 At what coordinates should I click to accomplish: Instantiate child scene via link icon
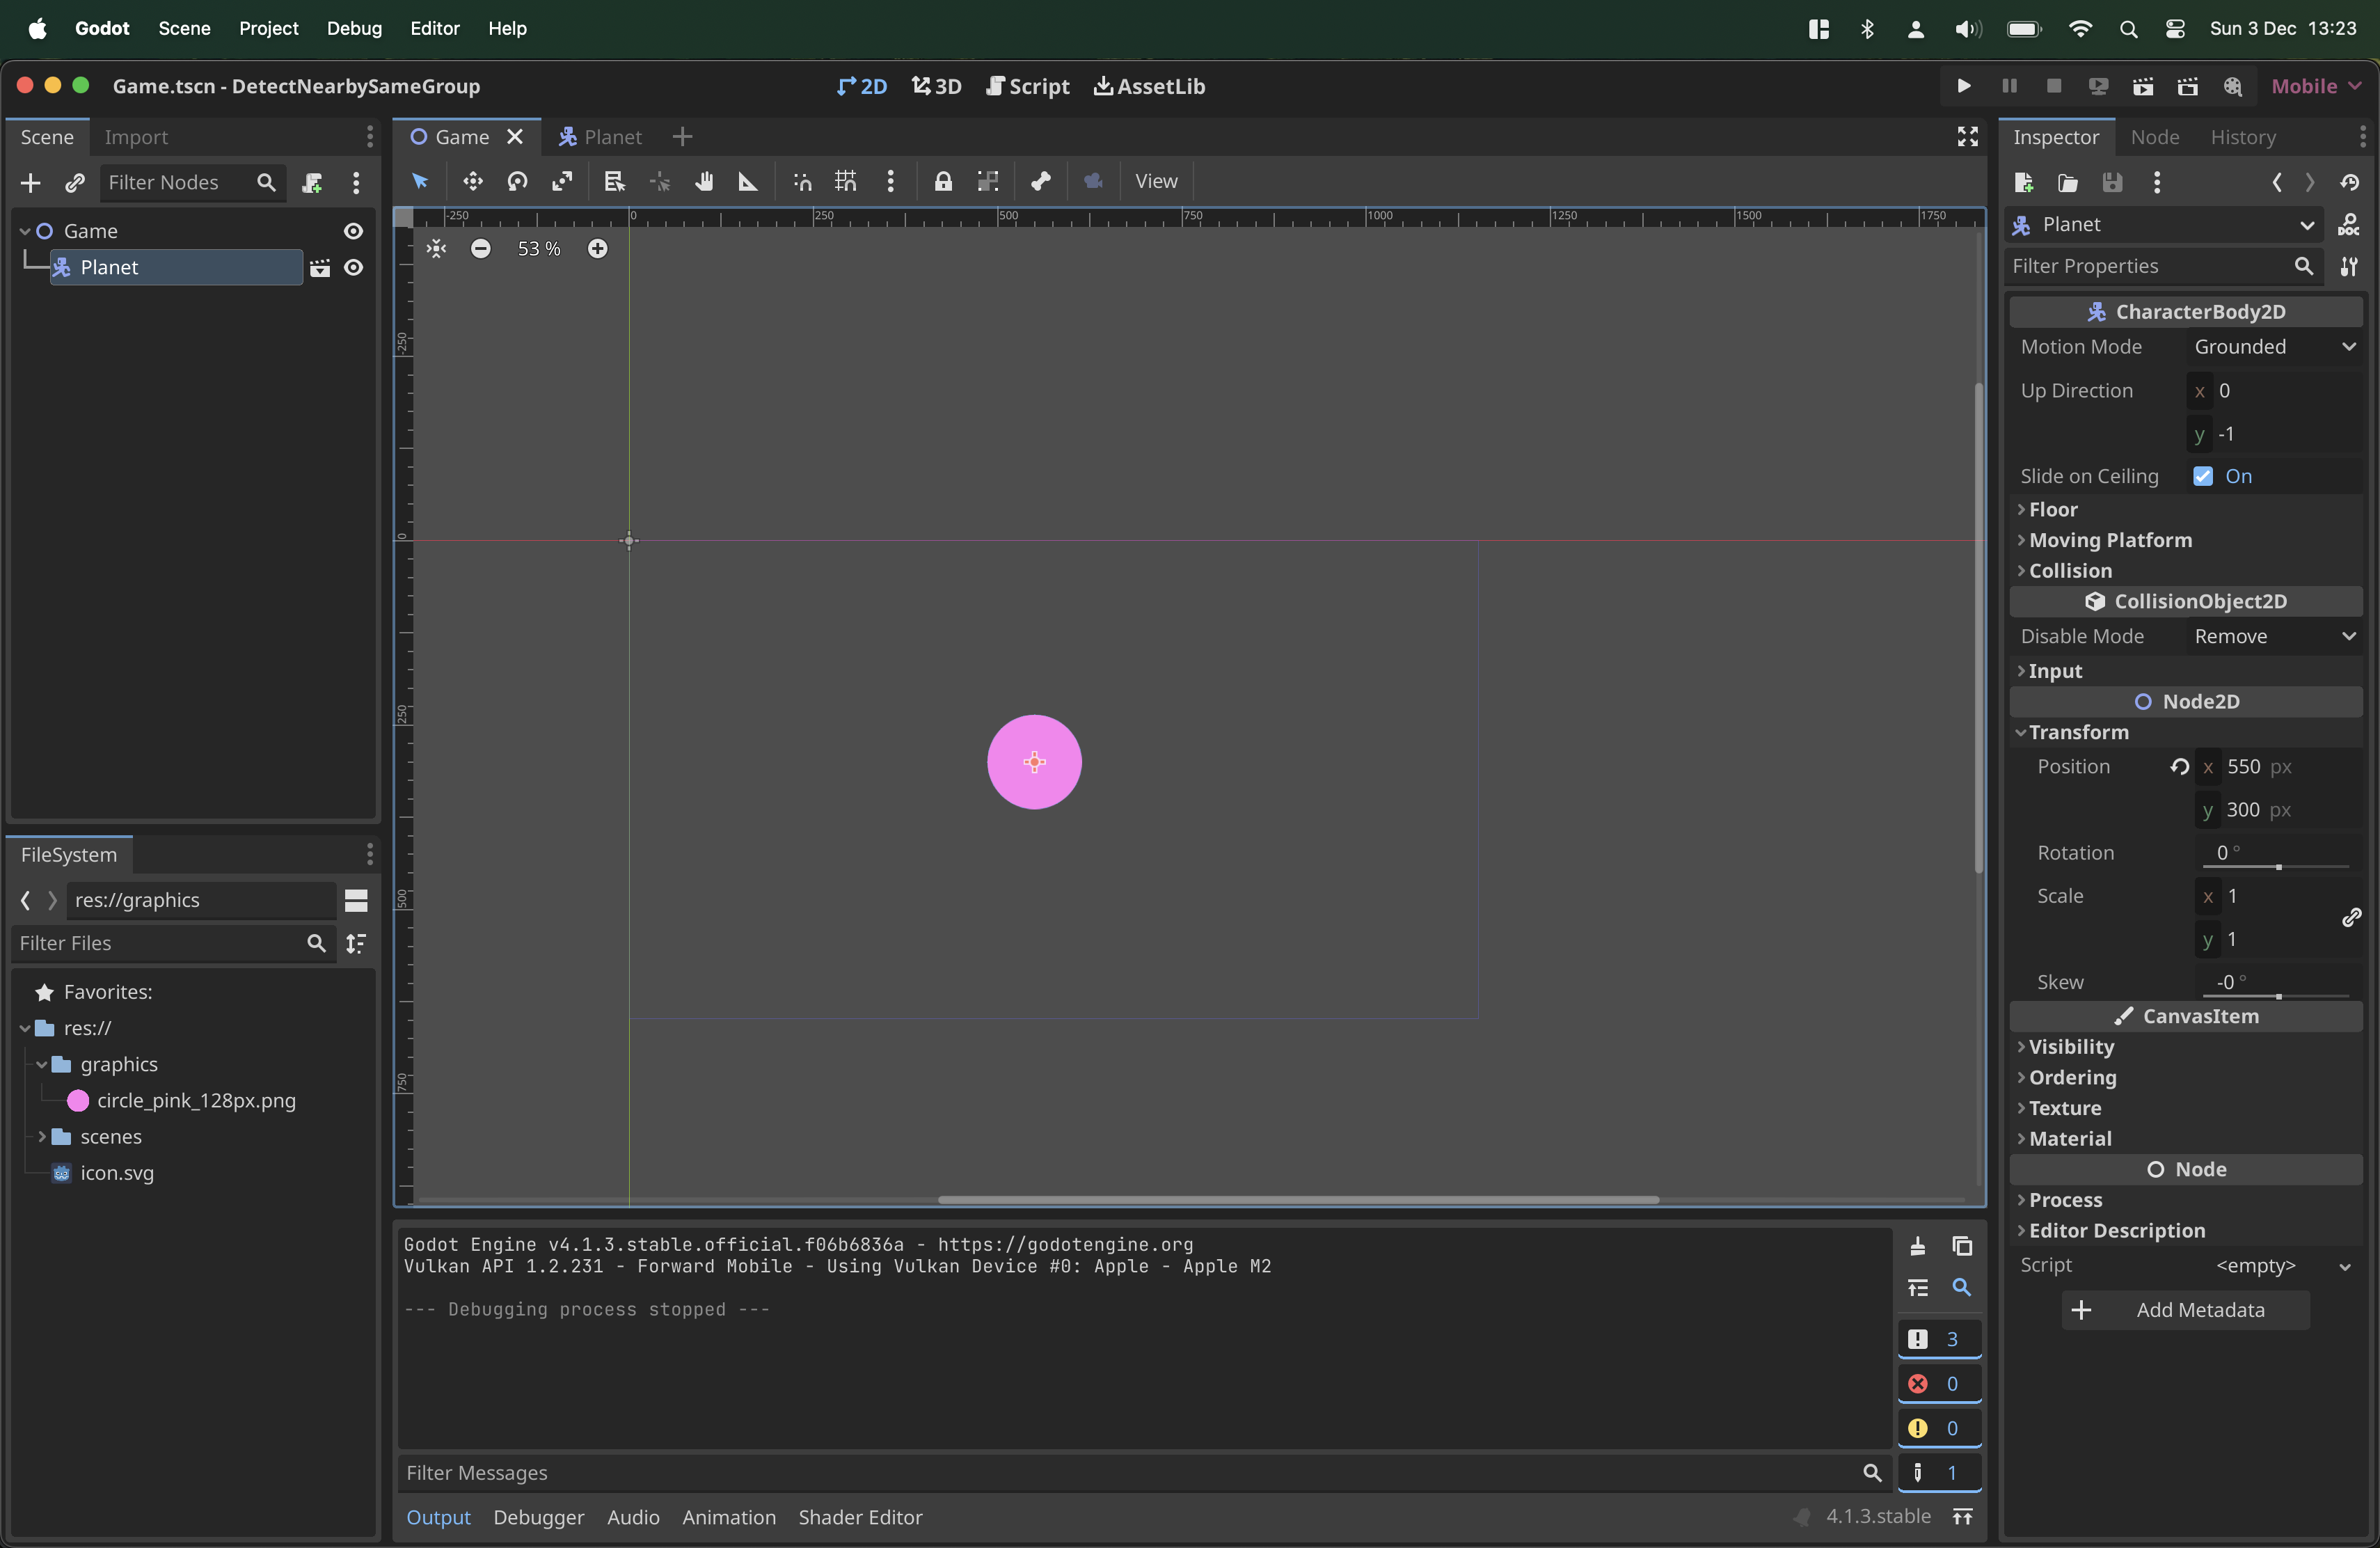(74, 182)
